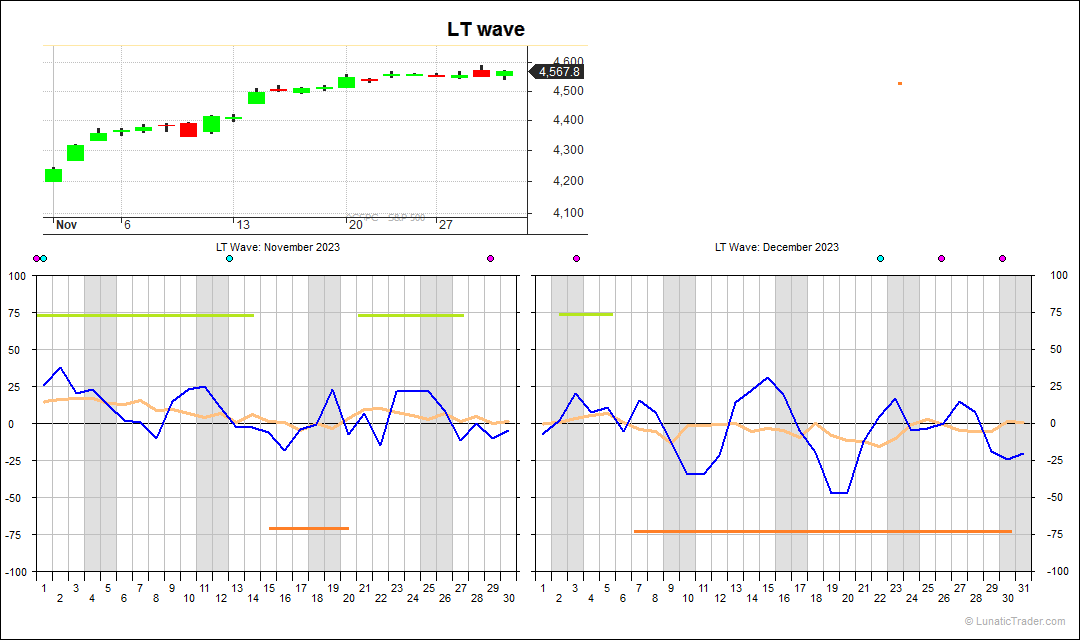Image resolution: width=1080 pixels, height=640 pixels.
Task: Click the "LT Wave: November 2023" chart title
Action: click(278, 247)
